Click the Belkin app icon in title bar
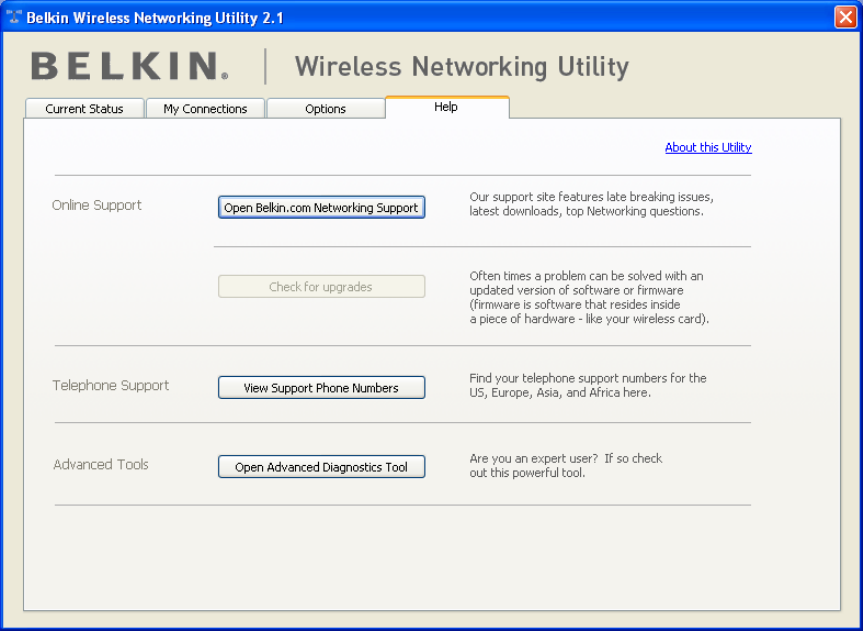 pyautogui.click(x=13, y=17)
